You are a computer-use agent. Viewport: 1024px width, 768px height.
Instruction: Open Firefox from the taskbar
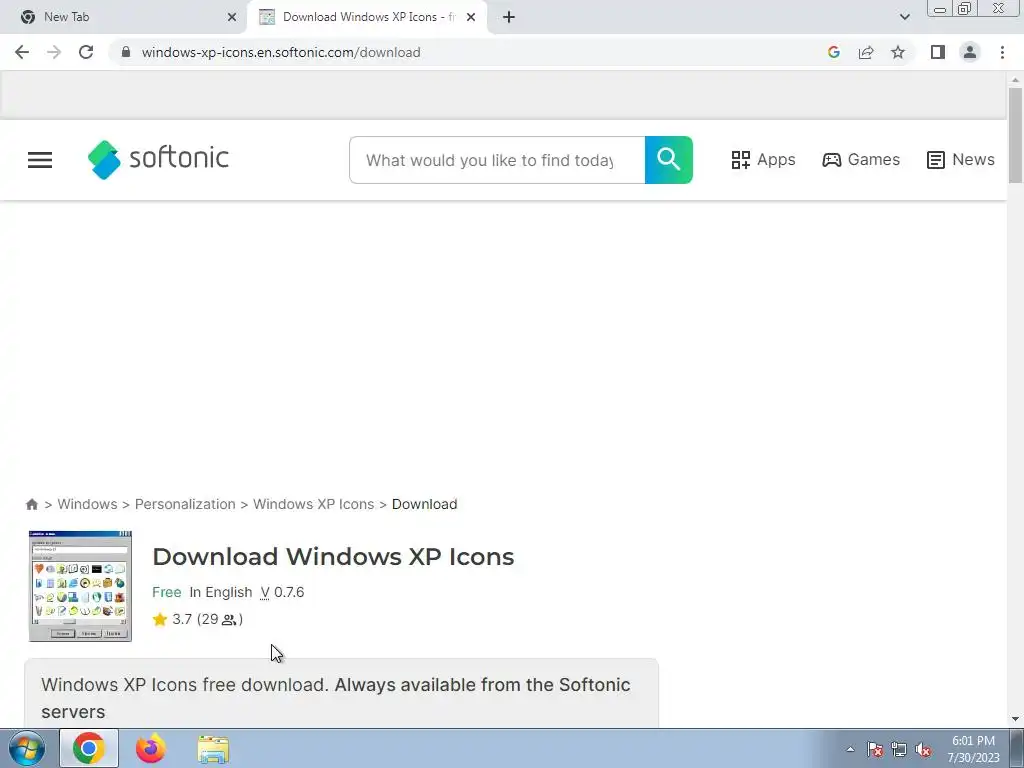pos(150,748)
